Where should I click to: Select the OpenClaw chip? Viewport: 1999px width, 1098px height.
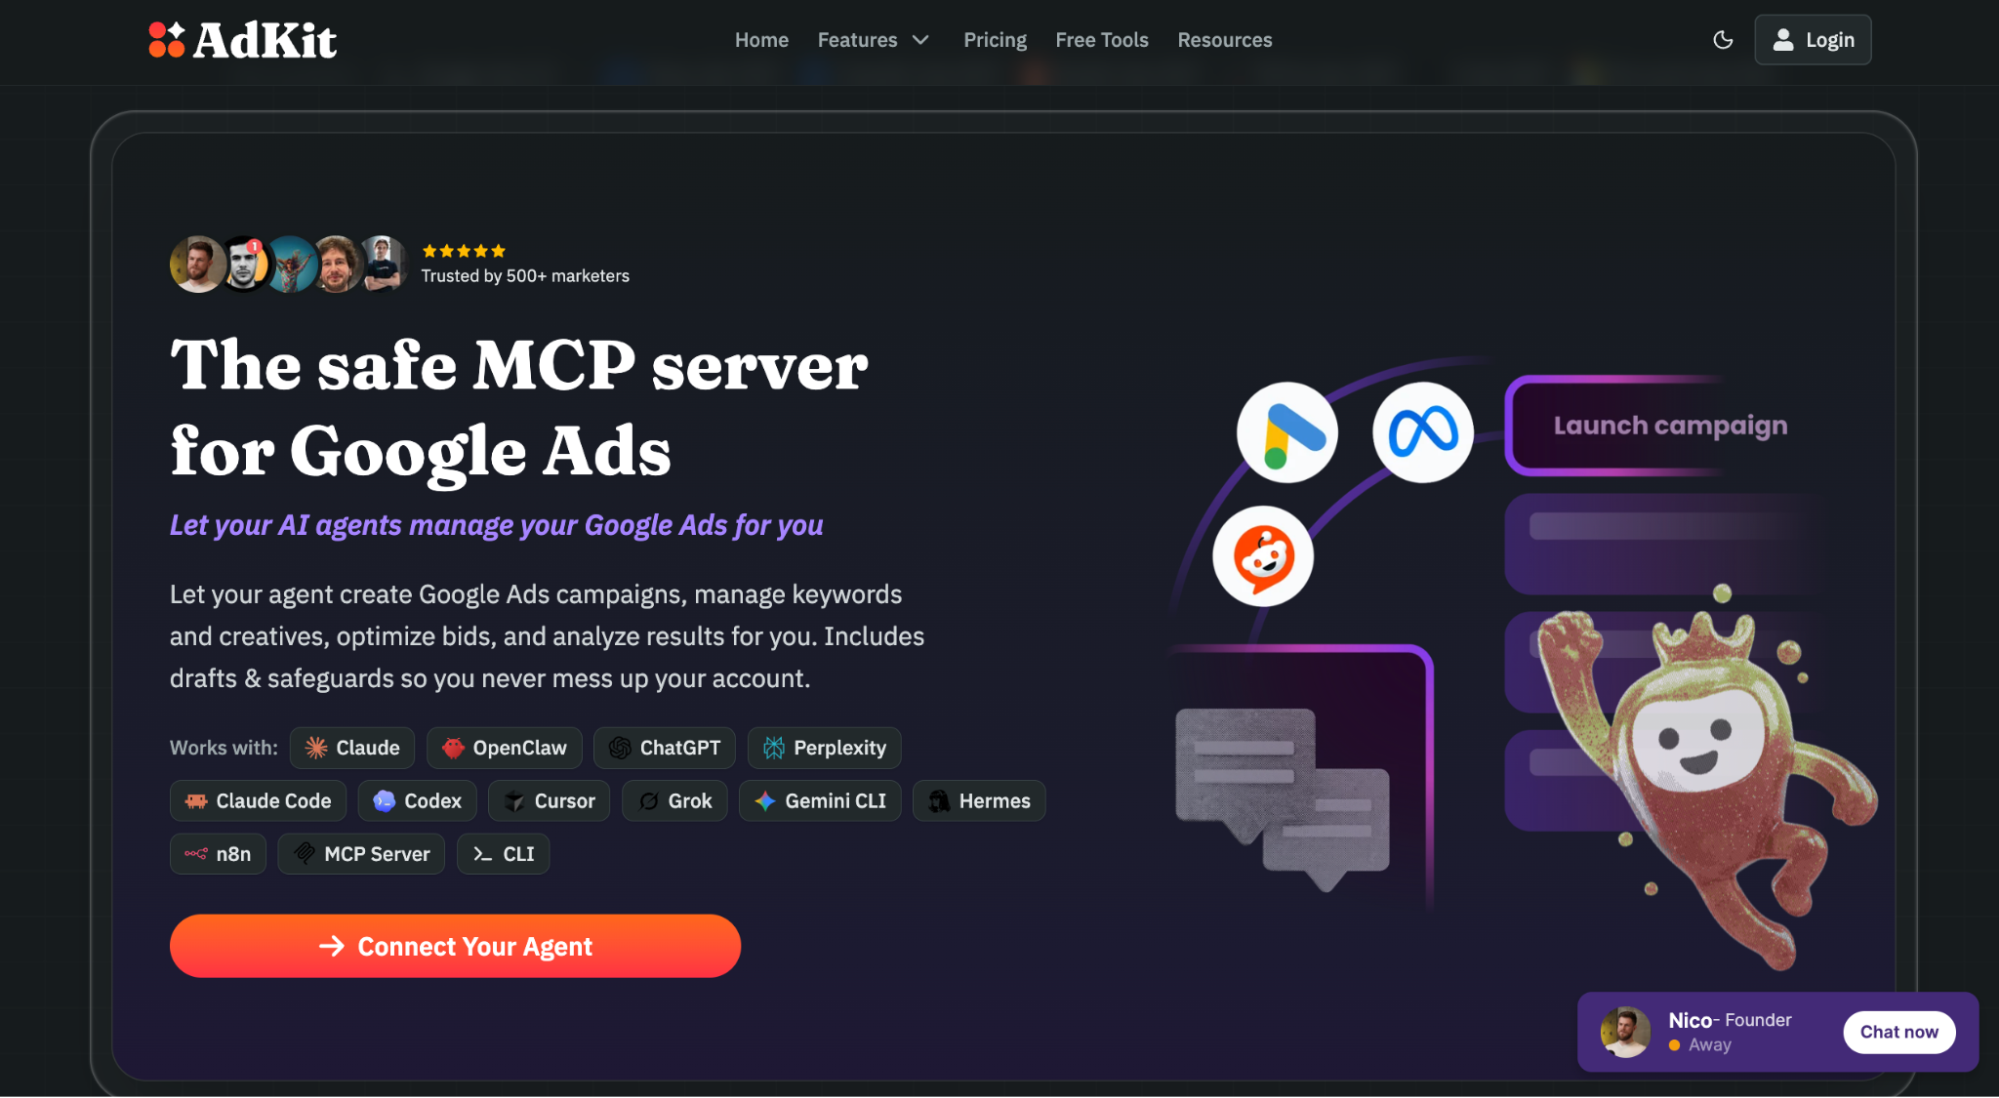tap(504, 748)
